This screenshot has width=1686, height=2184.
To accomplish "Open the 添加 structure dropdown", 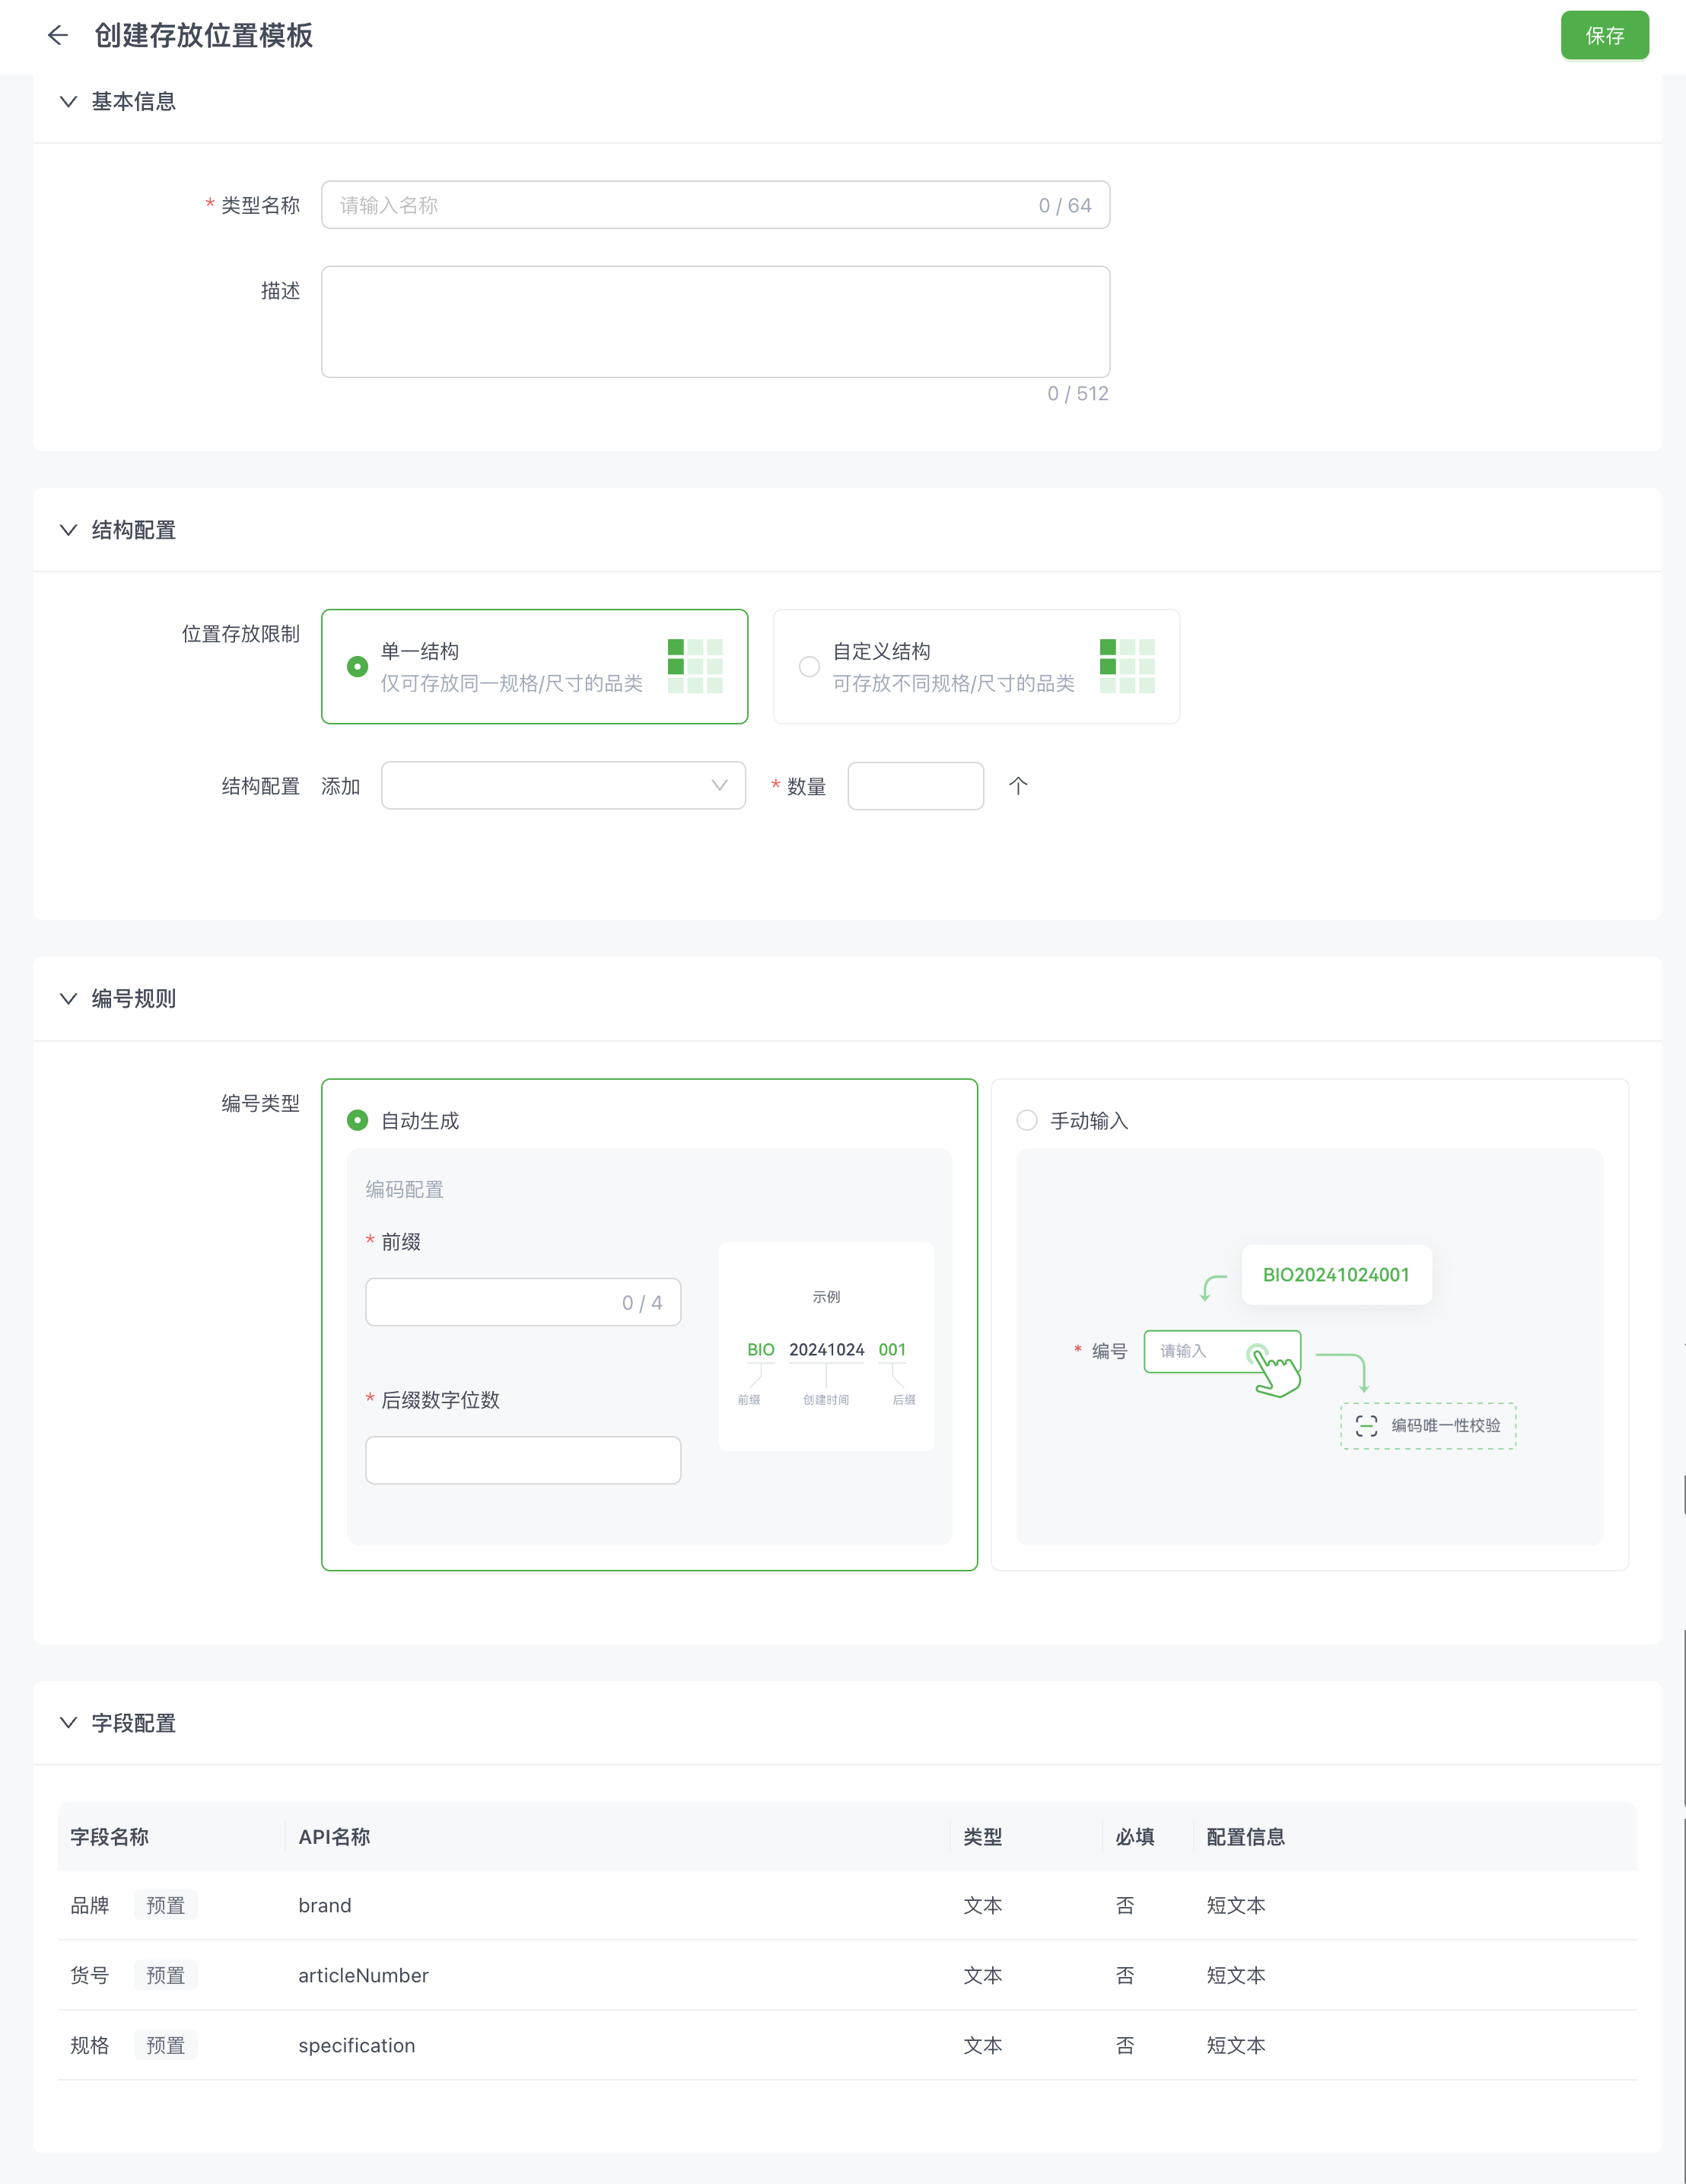I will (x=563, y=786).
